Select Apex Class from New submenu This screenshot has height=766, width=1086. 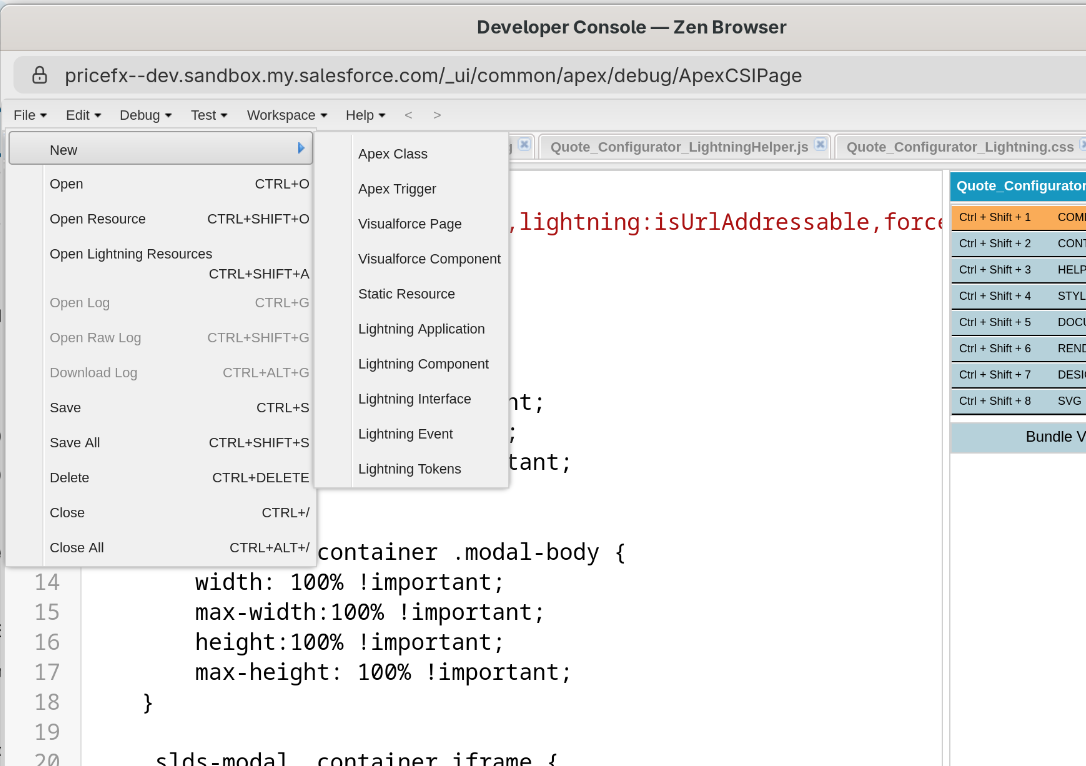pos(393,154)
